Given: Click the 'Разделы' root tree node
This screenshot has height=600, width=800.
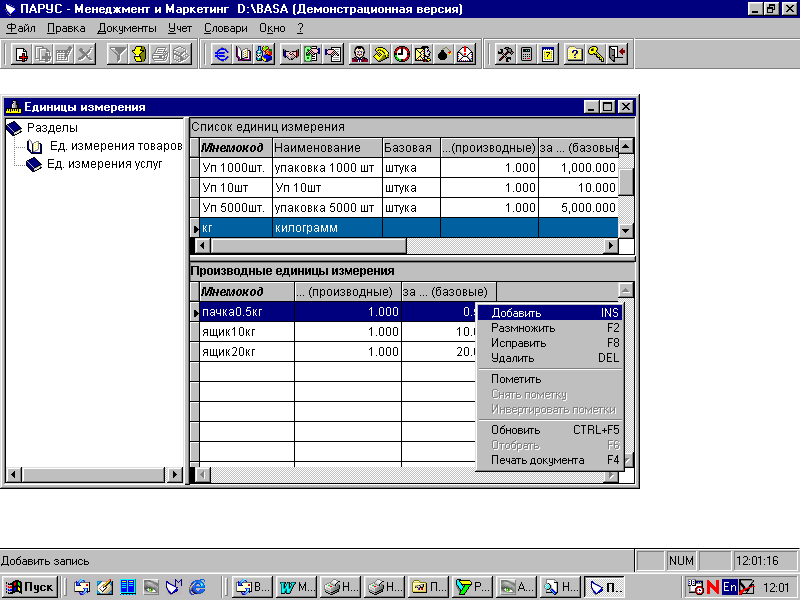Looking at the screenshot, I should click(x=52, y=128).
